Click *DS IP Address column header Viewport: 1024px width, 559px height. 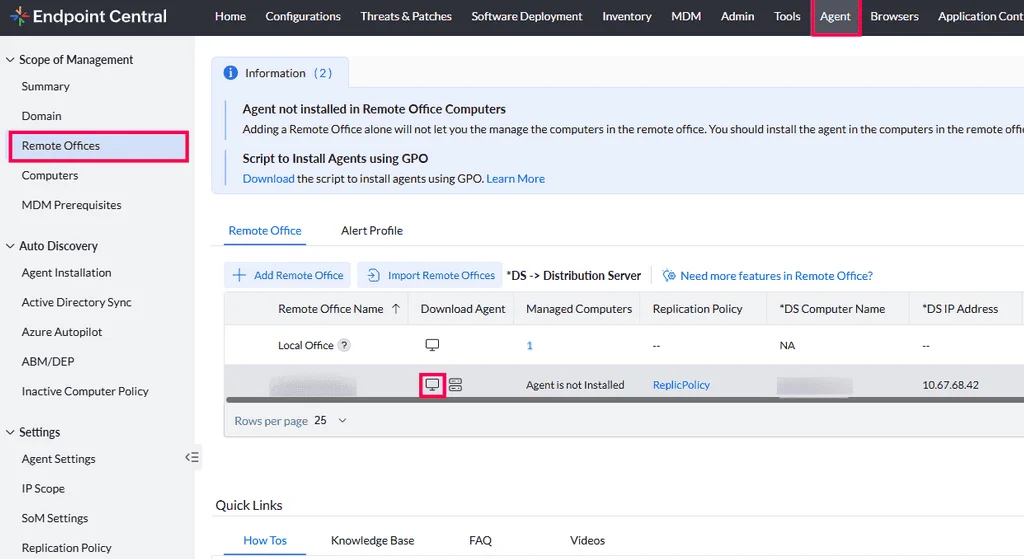click(x=959, y=309)
